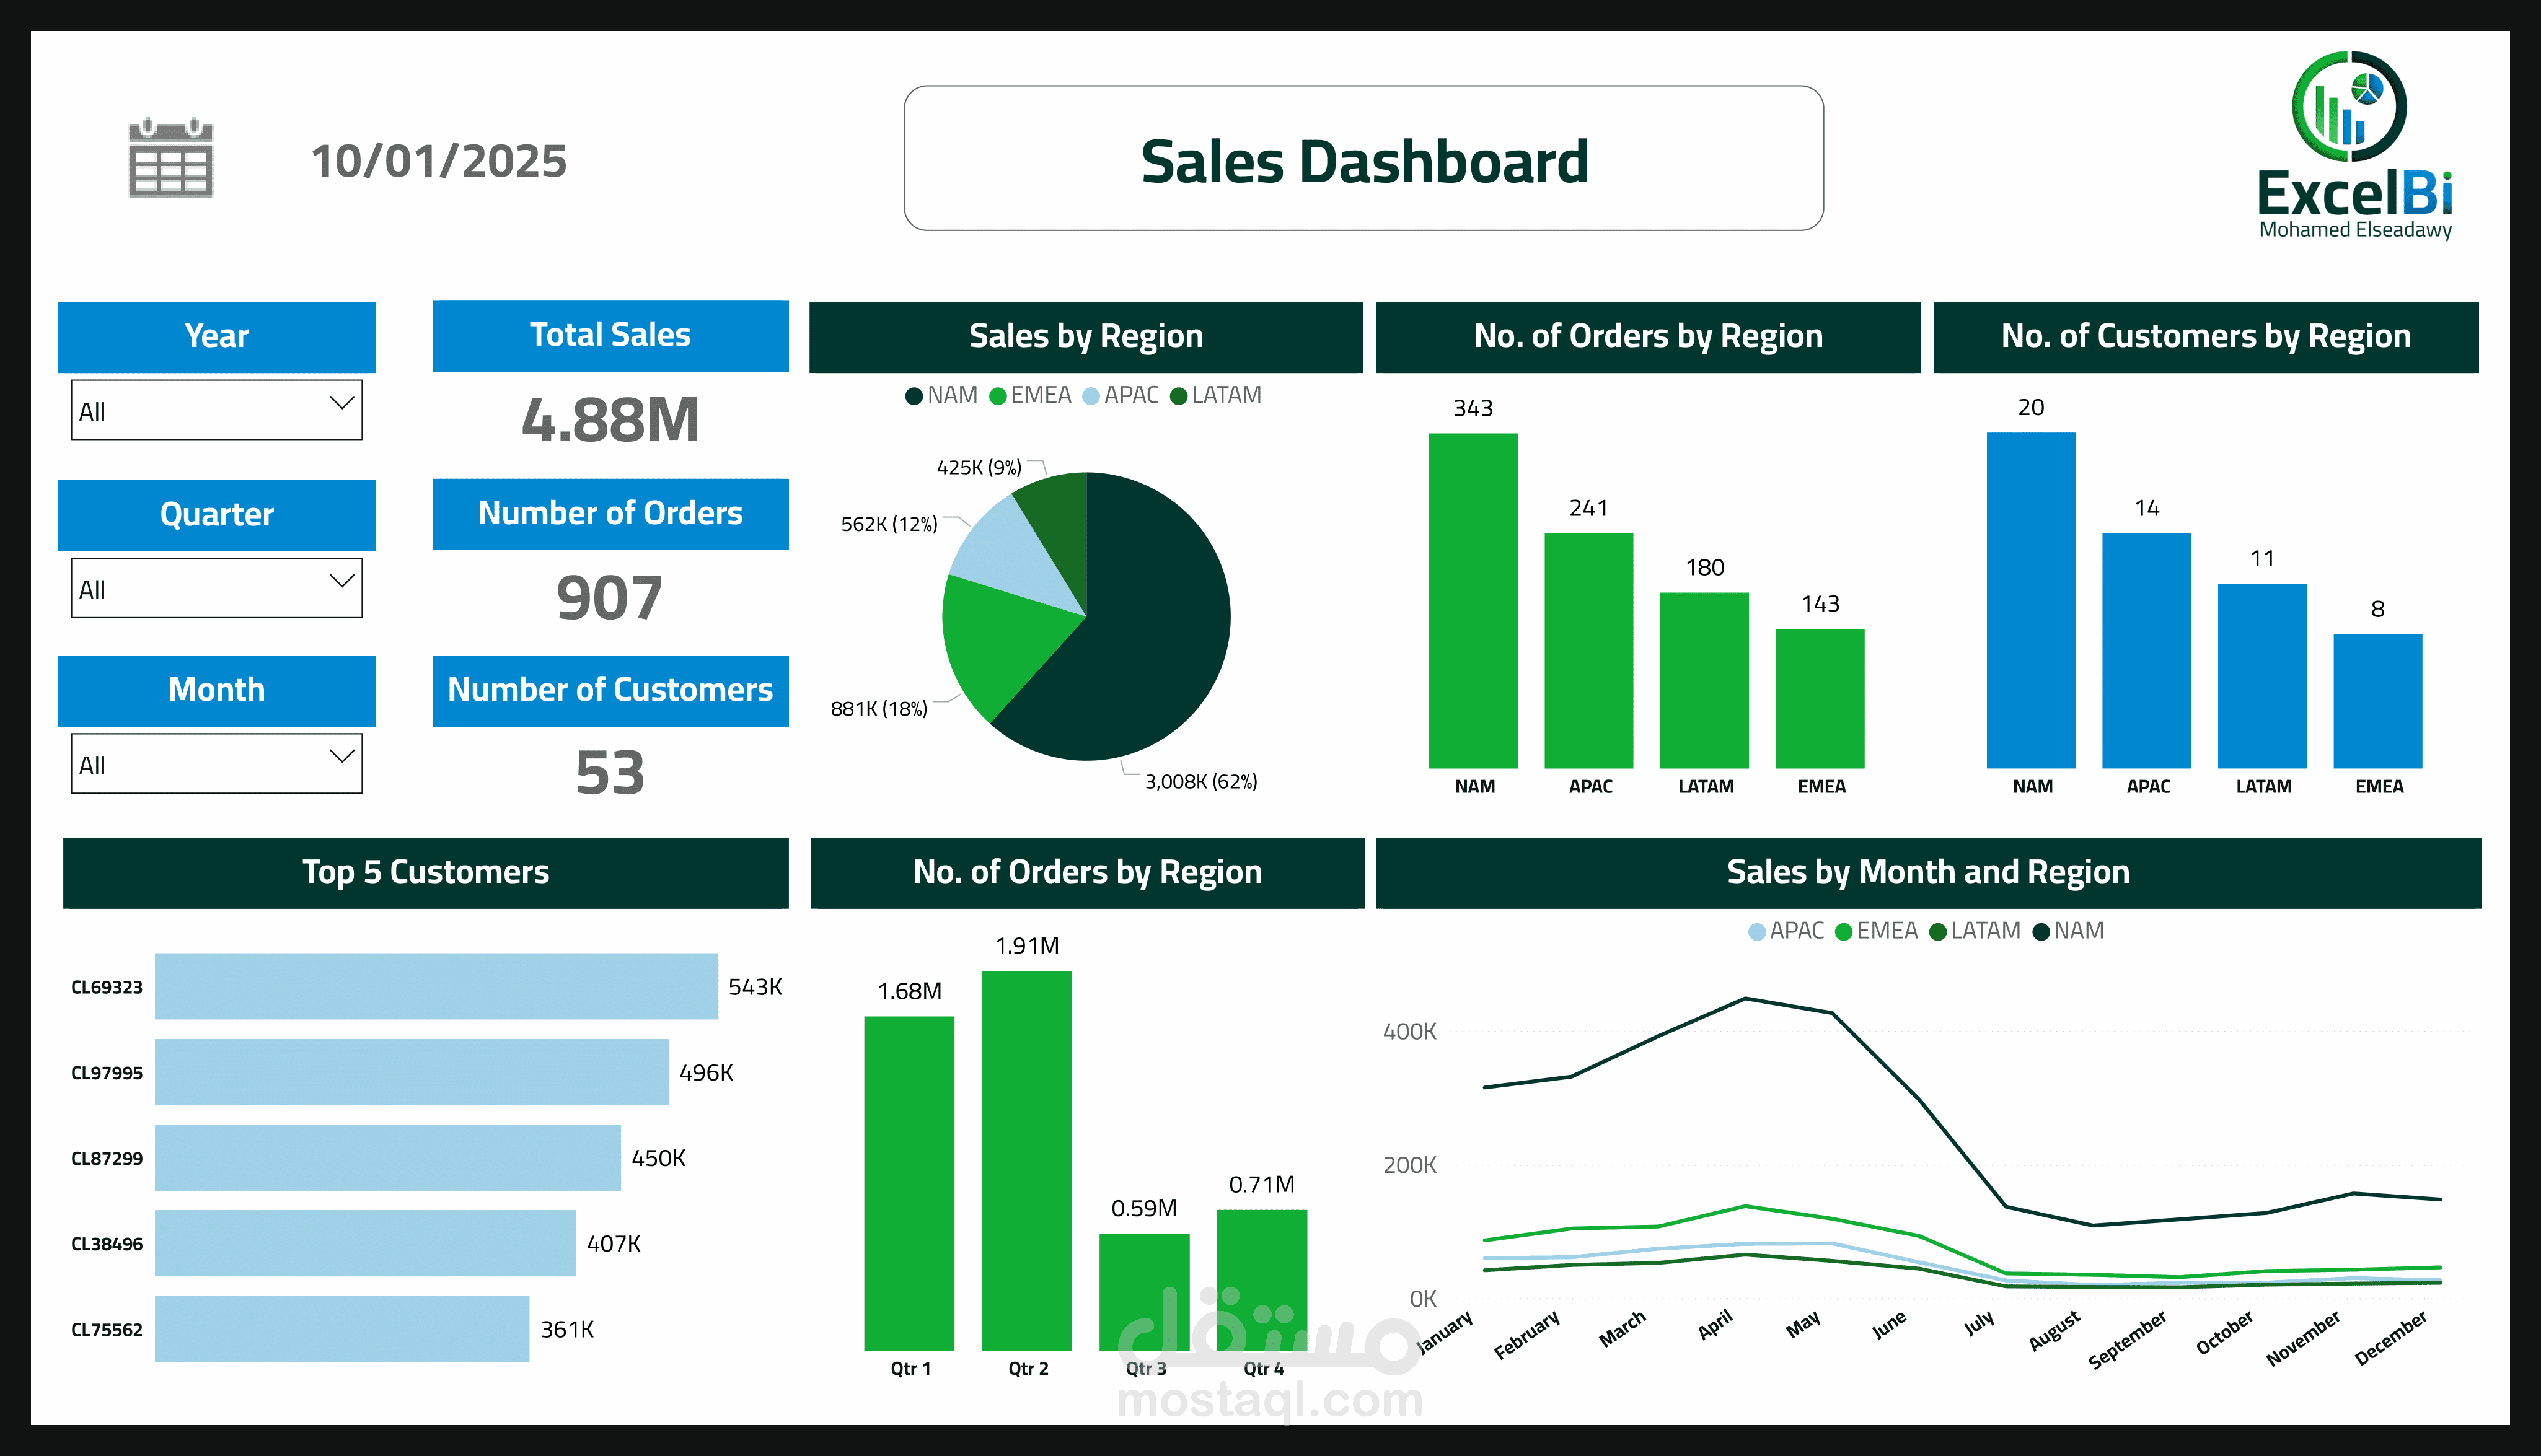The image size is (2541, 1456).
Task: Expand the Month selection list
Action: [x=216, y=763]
